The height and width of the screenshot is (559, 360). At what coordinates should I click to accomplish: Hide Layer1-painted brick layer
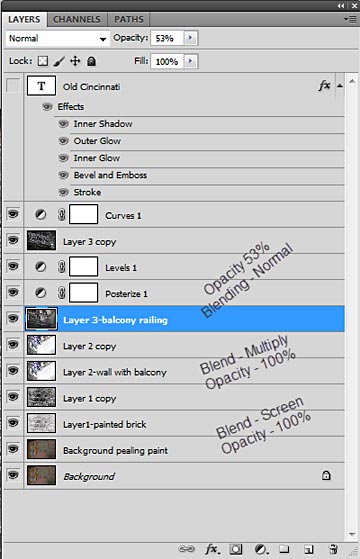click(x=13, y=423)
